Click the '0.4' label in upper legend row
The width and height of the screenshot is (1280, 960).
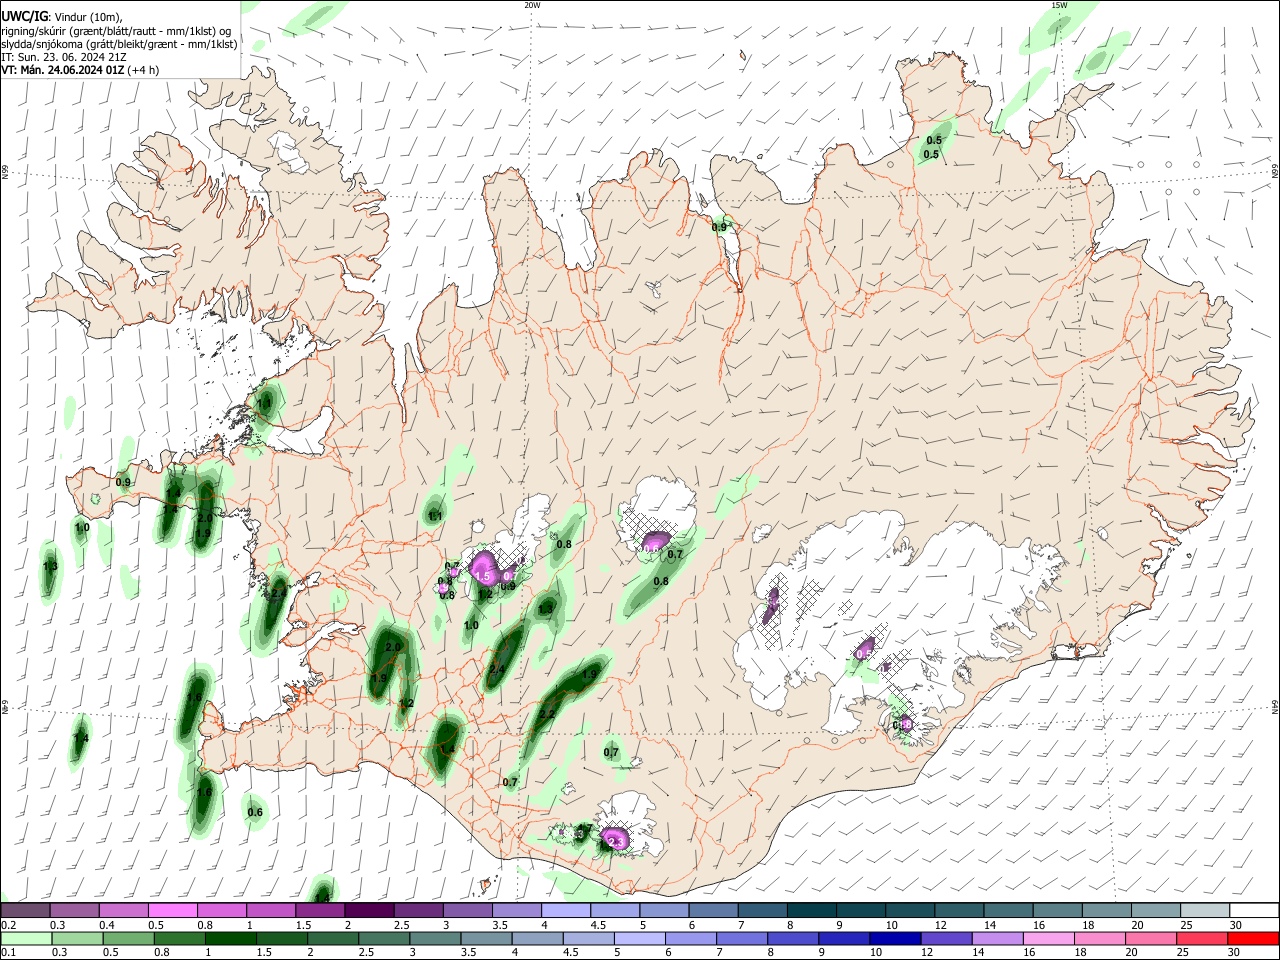click(x=108, y=925)
